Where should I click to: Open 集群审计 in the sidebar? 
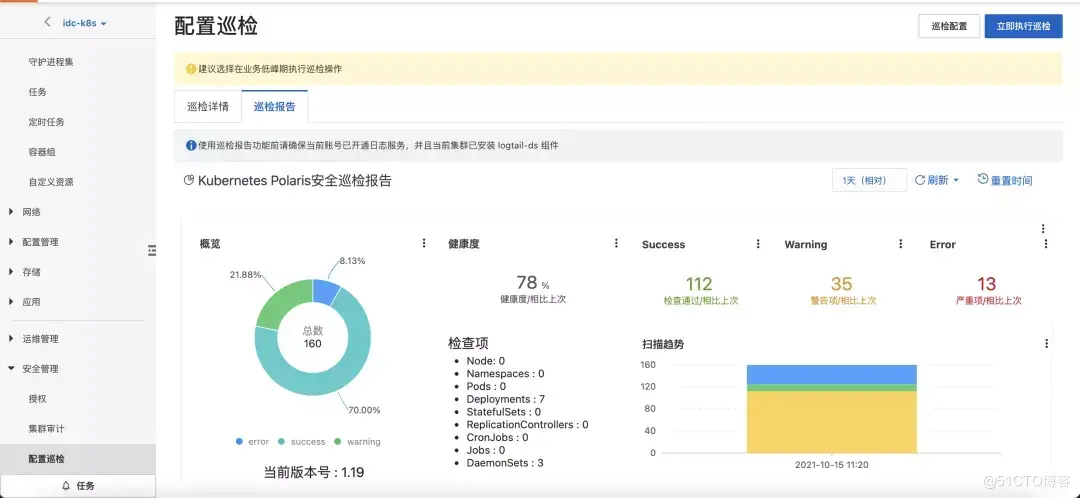click(x=46, y=428)
